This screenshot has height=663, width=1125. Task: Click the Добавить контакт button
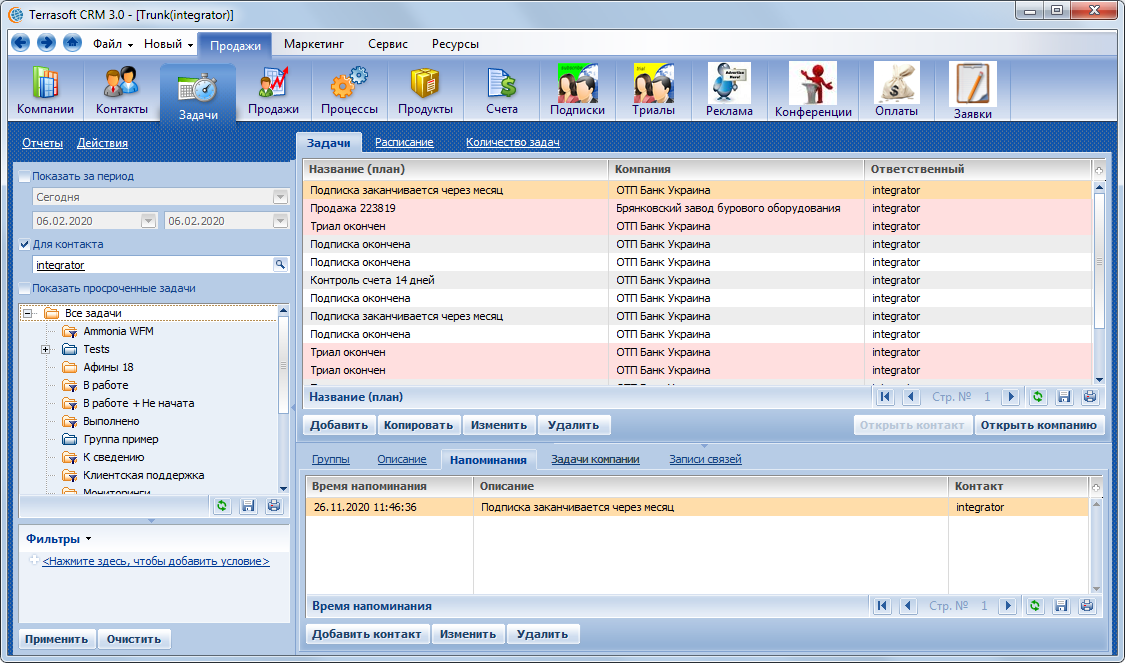[x=368, y=634]
